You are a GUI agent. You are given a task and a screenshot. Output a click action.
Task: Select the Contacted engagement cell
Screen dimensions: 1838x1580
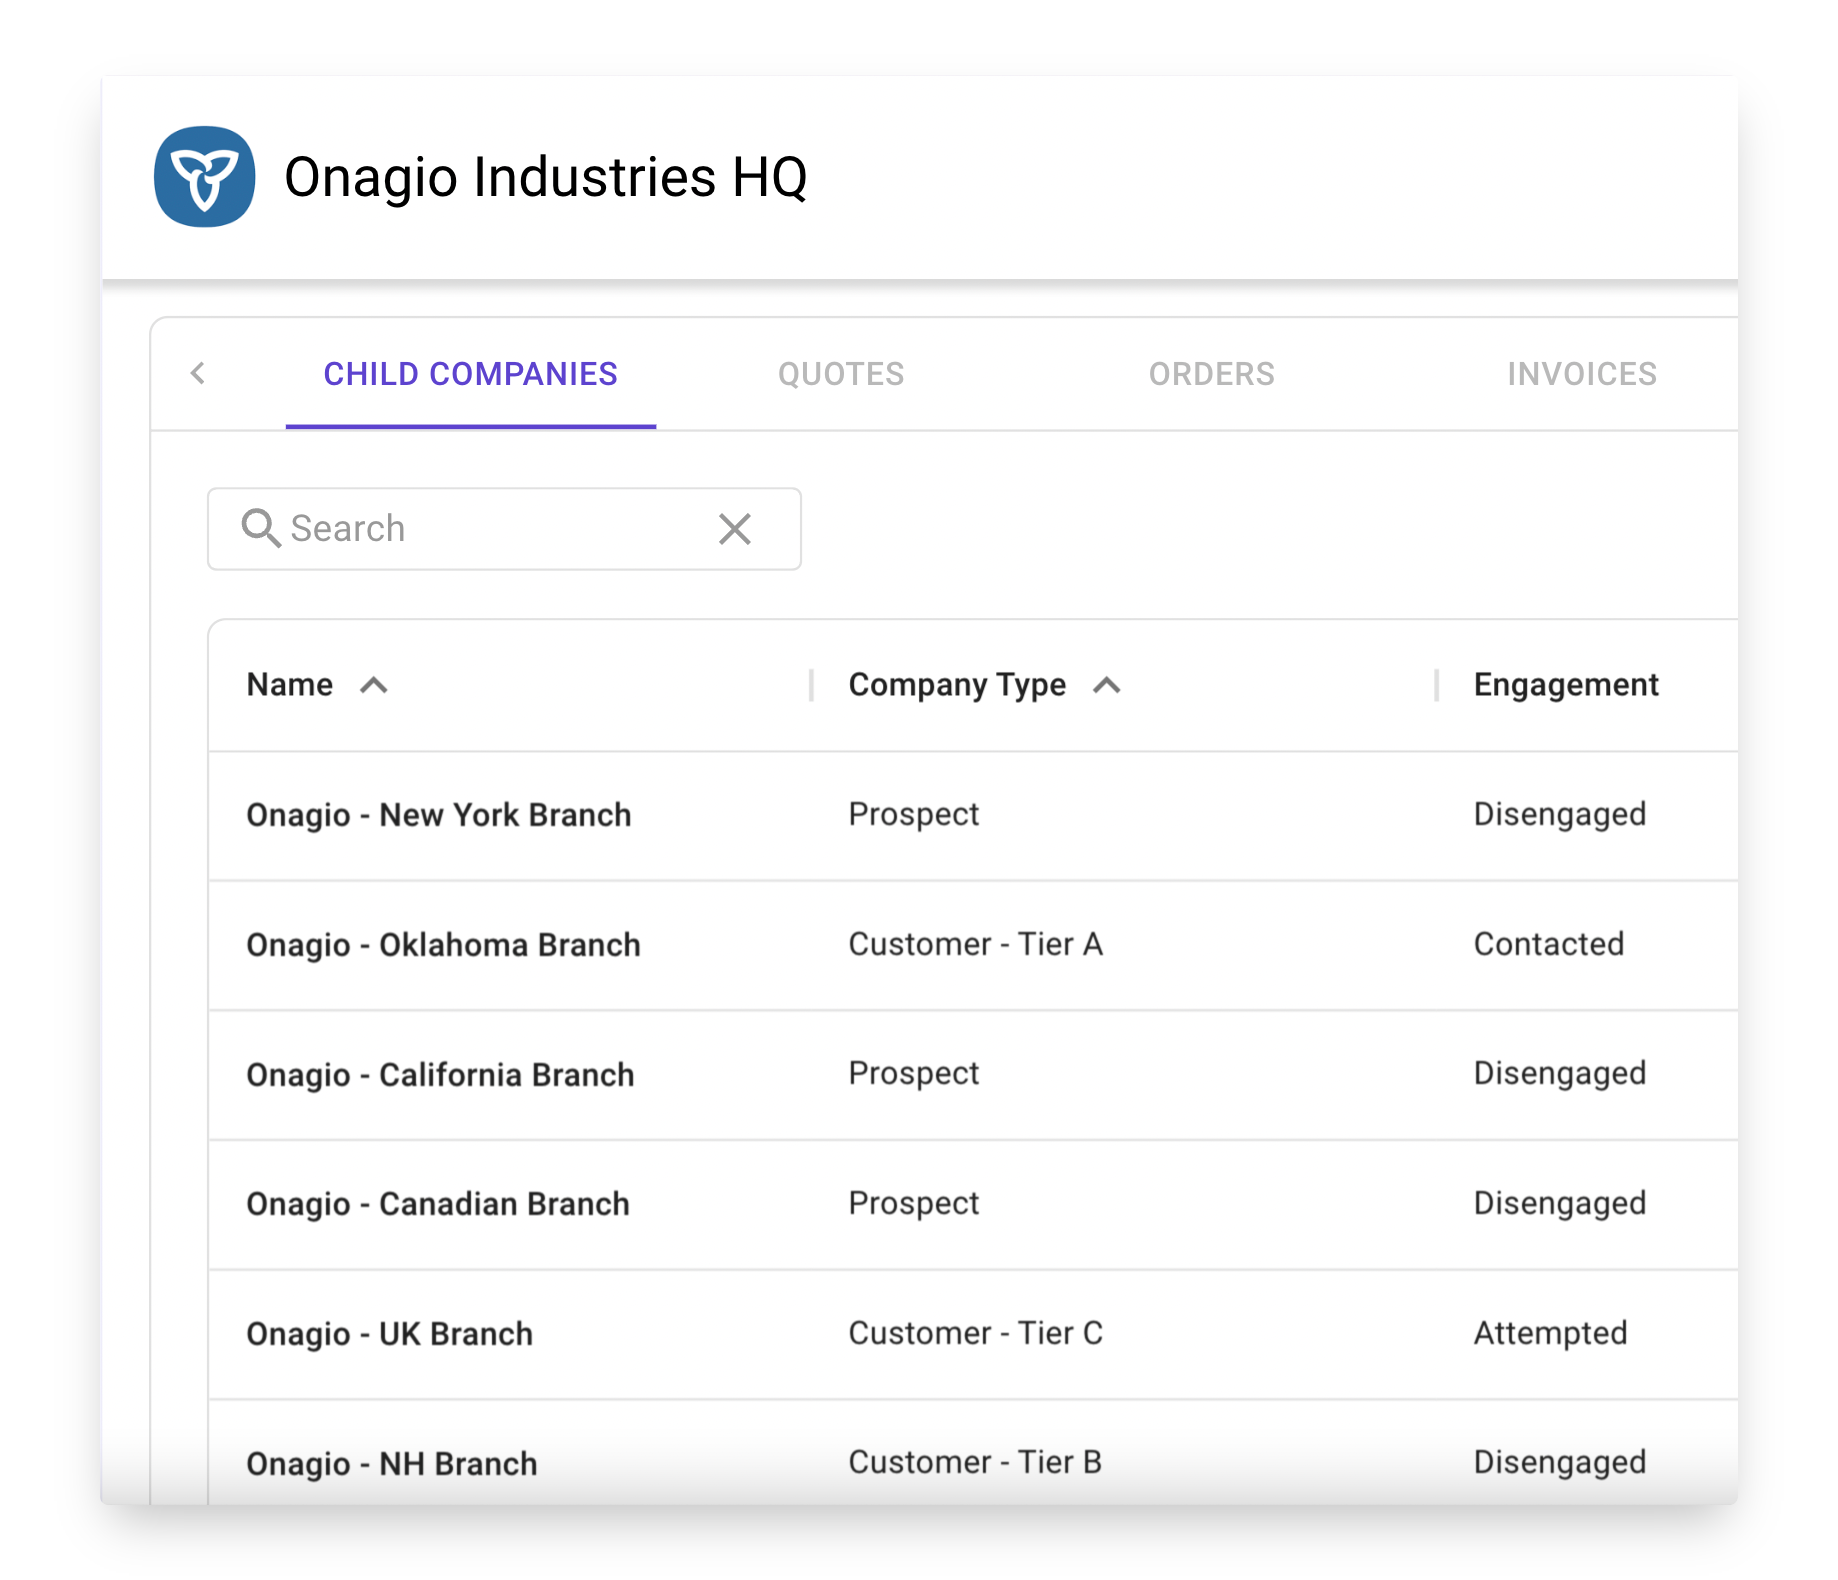click(x=1549, y=944)
